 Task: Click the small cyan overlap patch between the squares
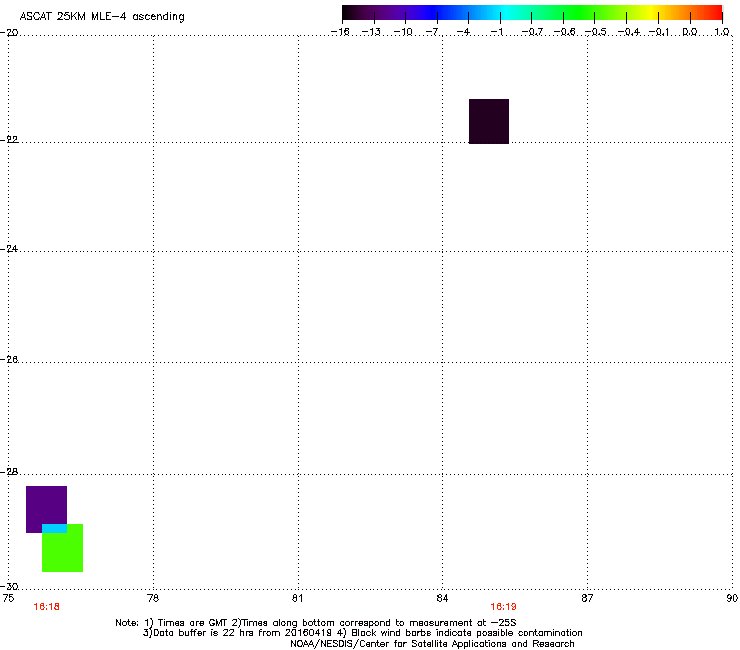point(54,528)
